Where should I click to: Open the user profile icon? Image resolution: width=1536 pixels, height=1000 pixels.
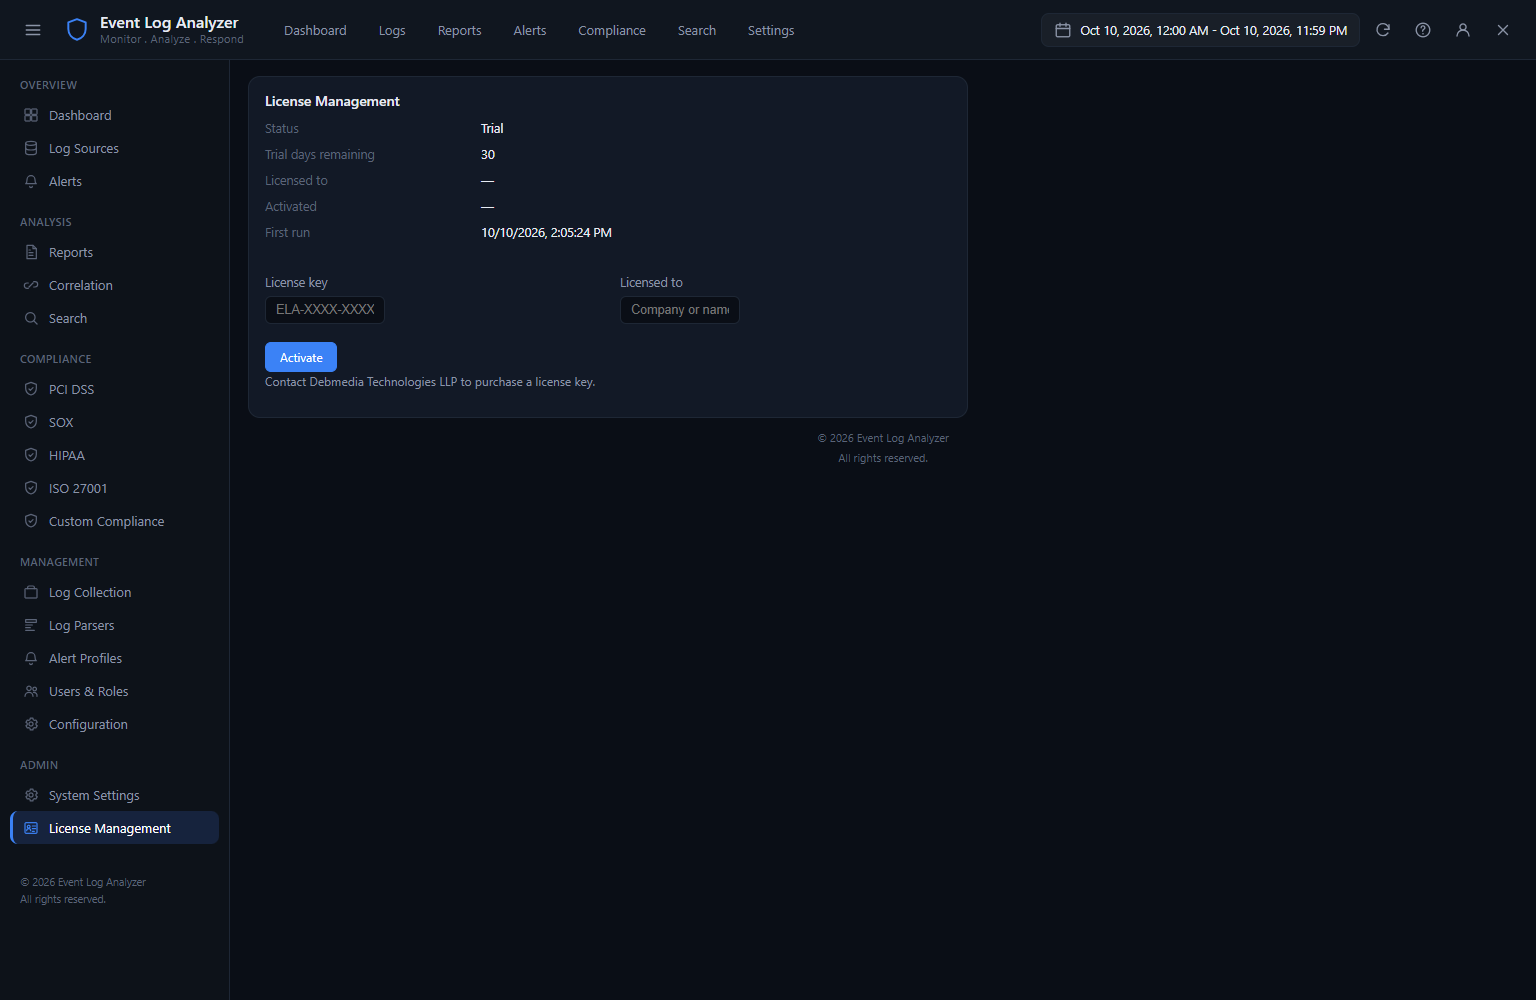pyautogui.click(x=1463, y=30)
